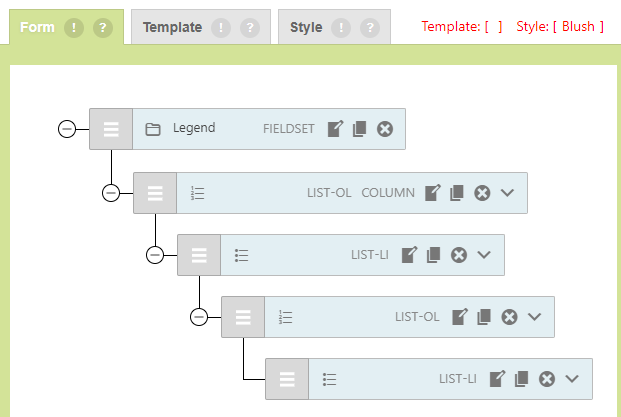621x417 pixels.
Task: Delete the Legend FIELDSET row
Action: pos(385,129)
